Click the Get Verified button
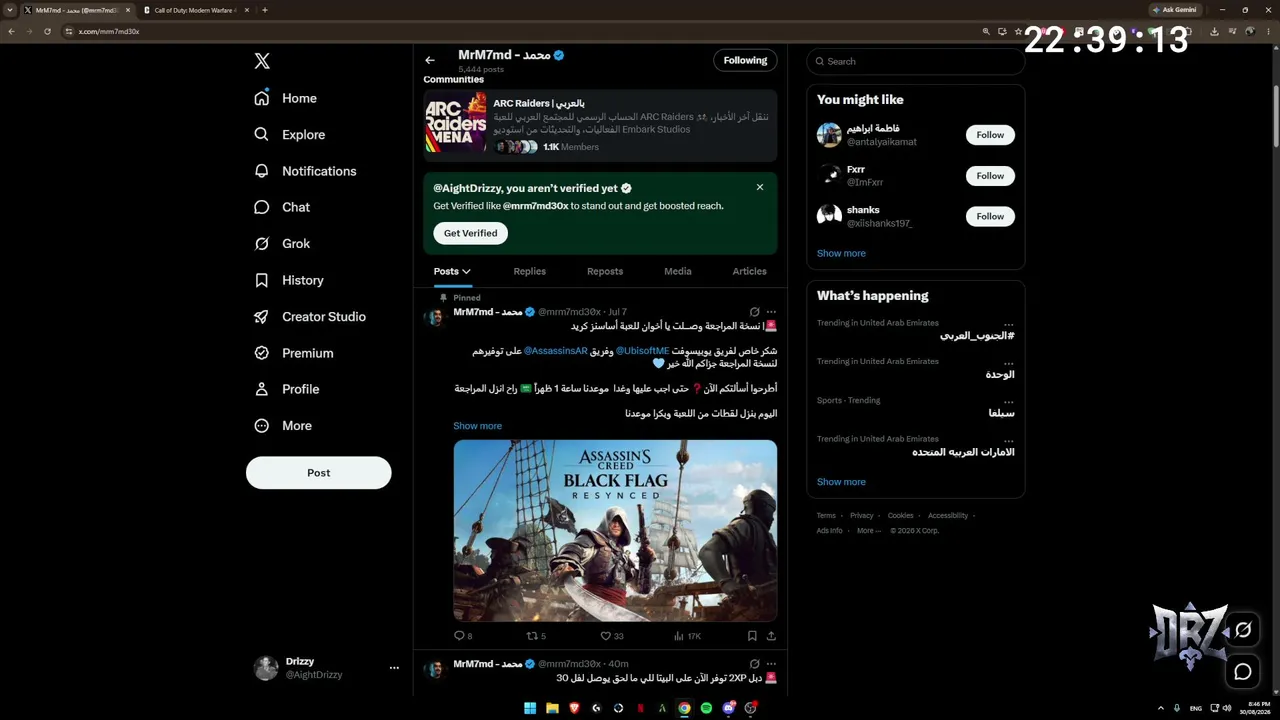 (x=471, y=233)
